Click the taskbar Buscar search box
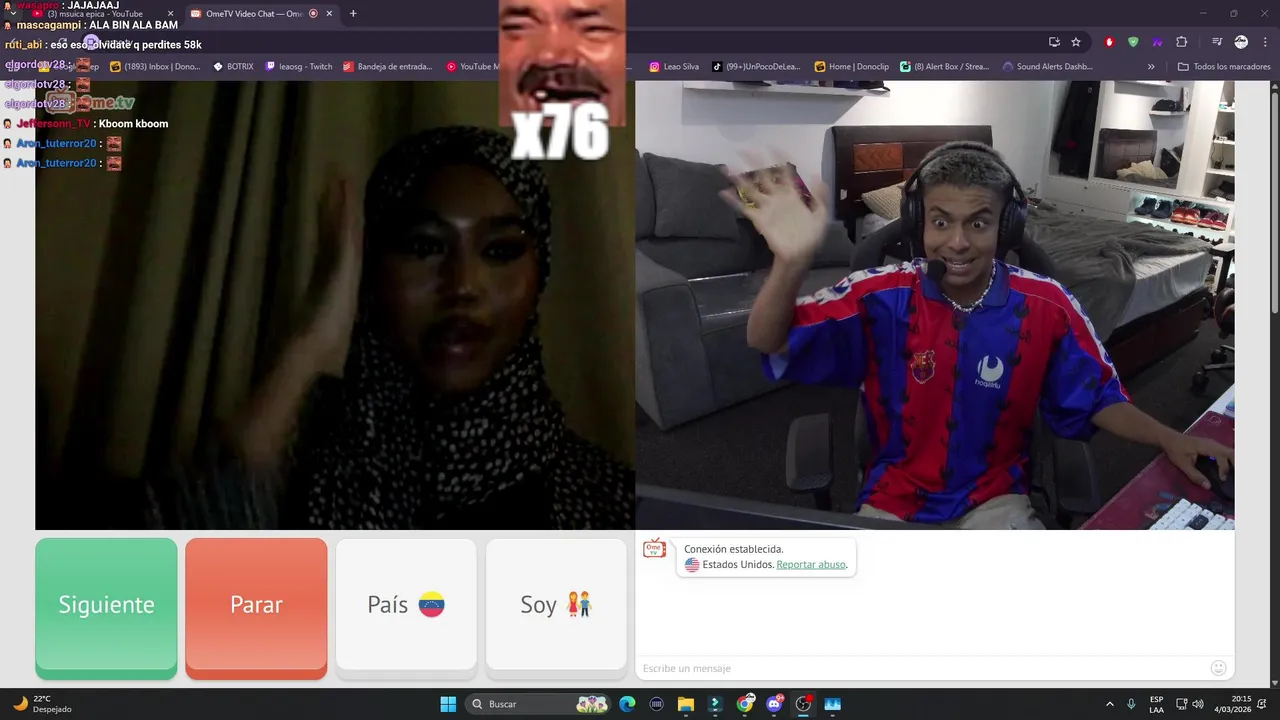1280x720 pixels. tap(539, 704)
